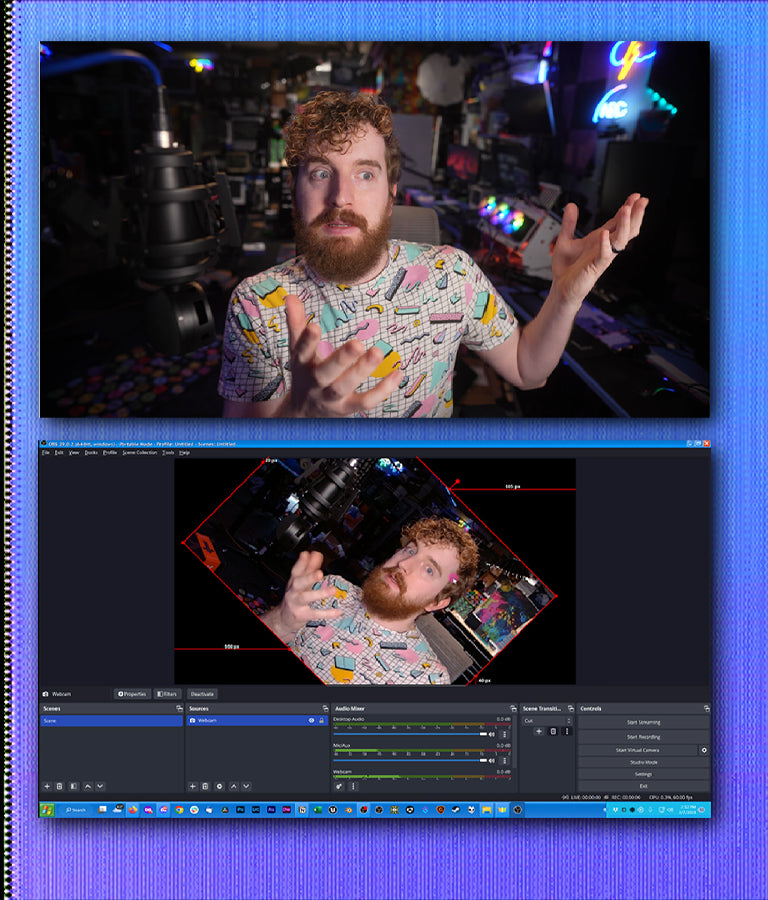This screenshot has height=900, width=768.
Task: Move Webcam source up with arrow icon
Action: pos(233,787)
